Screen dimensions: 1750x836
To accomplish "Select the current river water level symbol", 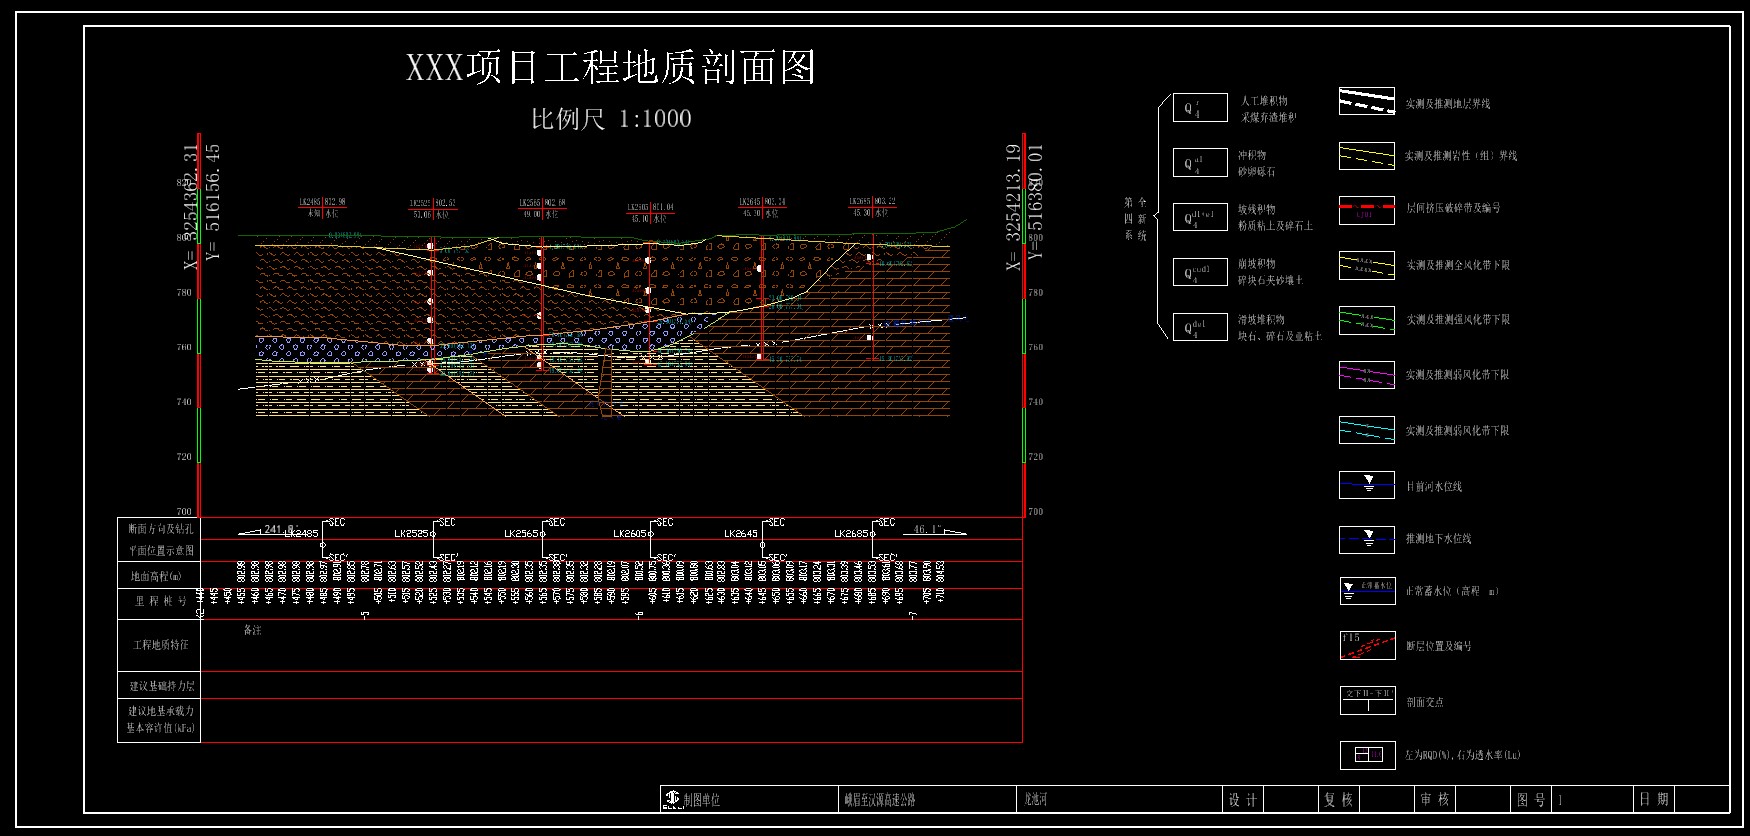I will 1367,485.
